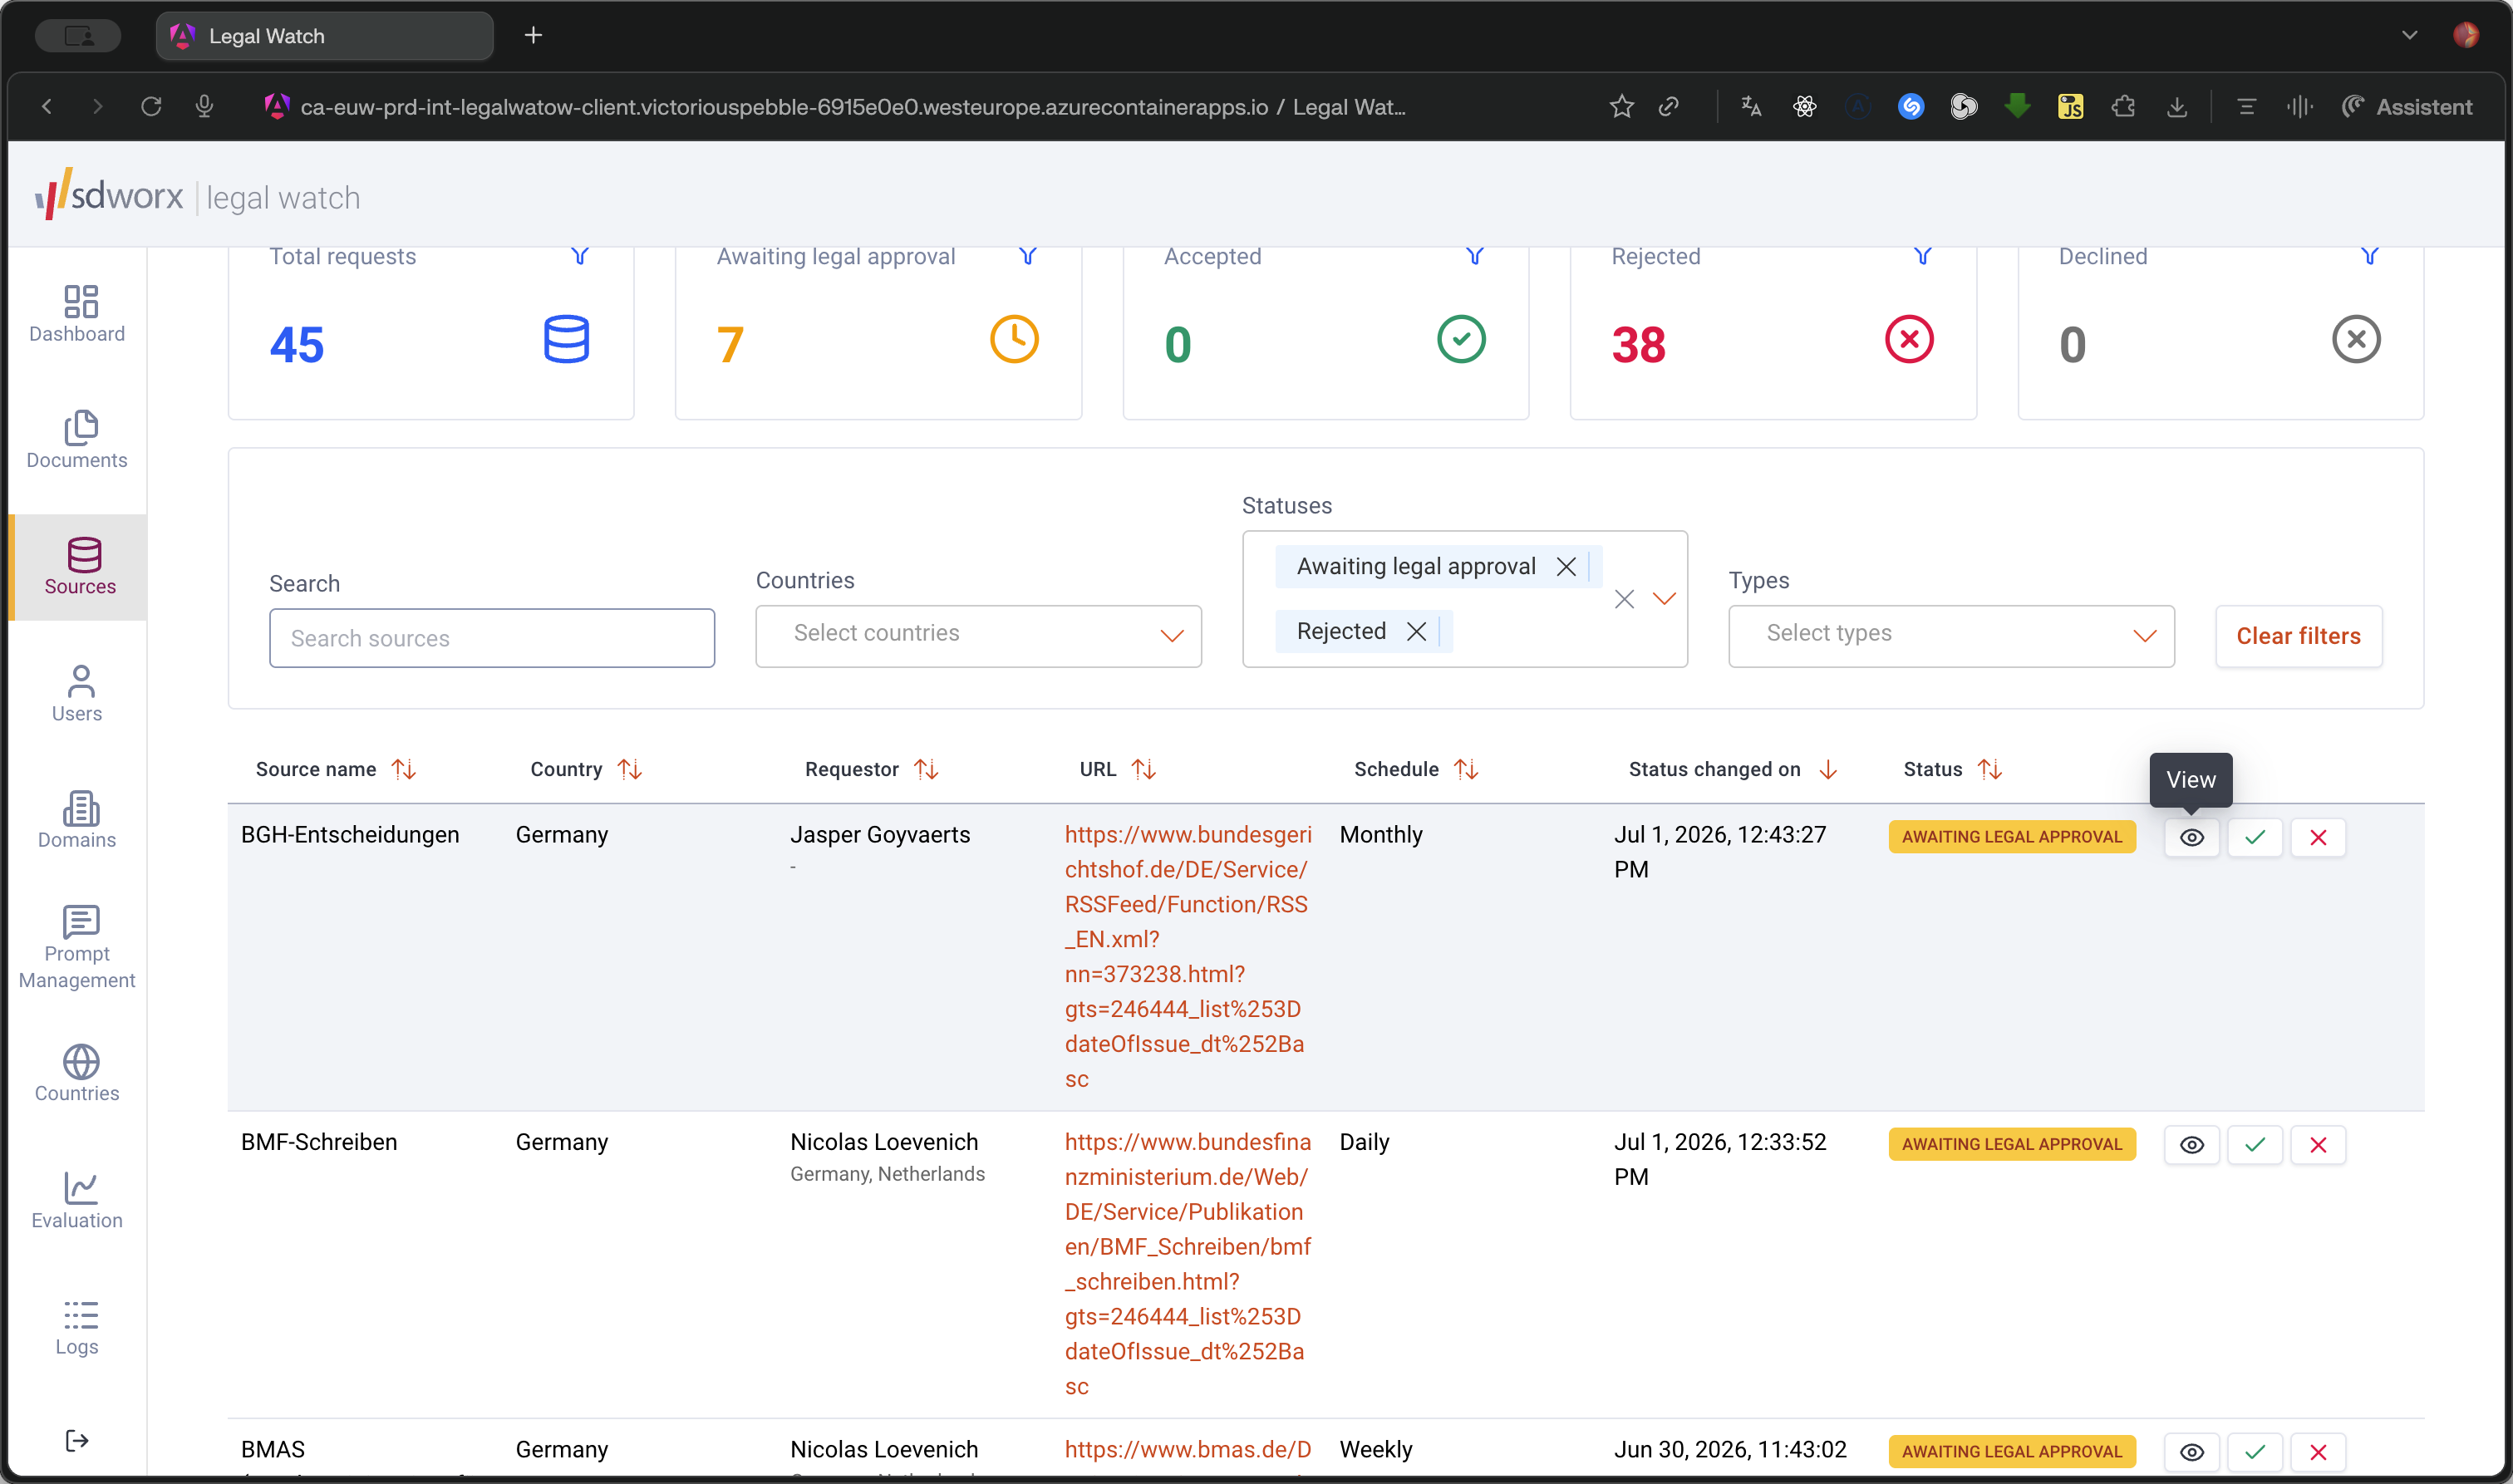
Task: Sort table by Country column
Action: (x=630, y=769)
